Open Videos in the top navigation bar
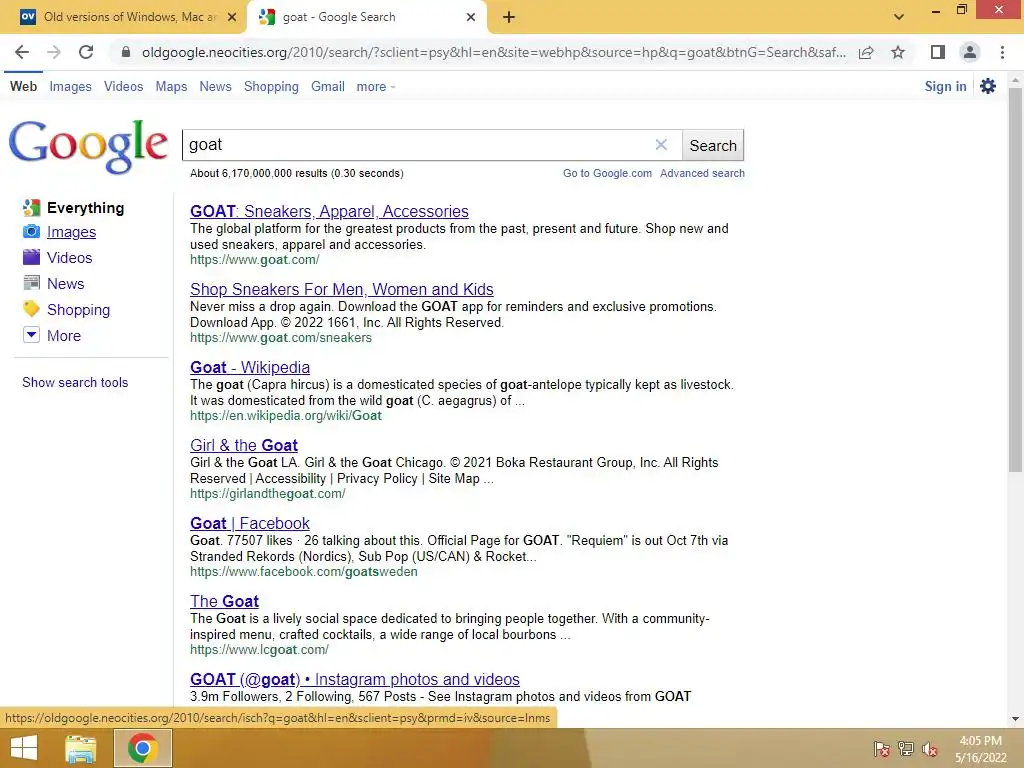 123,86
